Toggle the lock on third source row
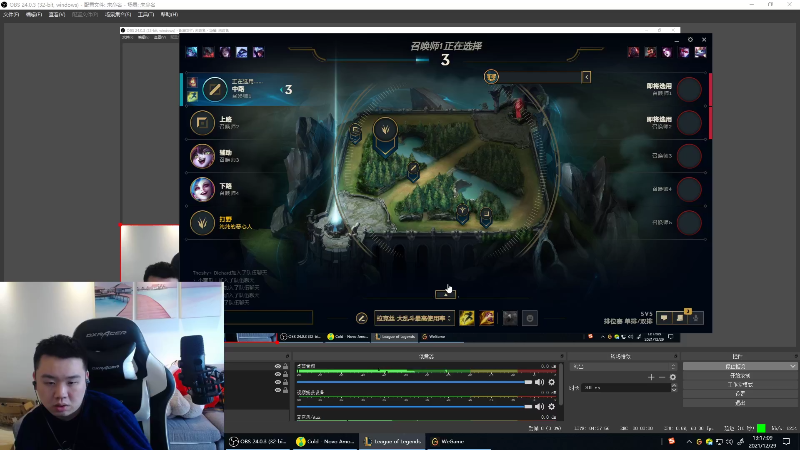The image size is (800, 450). tap(286, 382)
